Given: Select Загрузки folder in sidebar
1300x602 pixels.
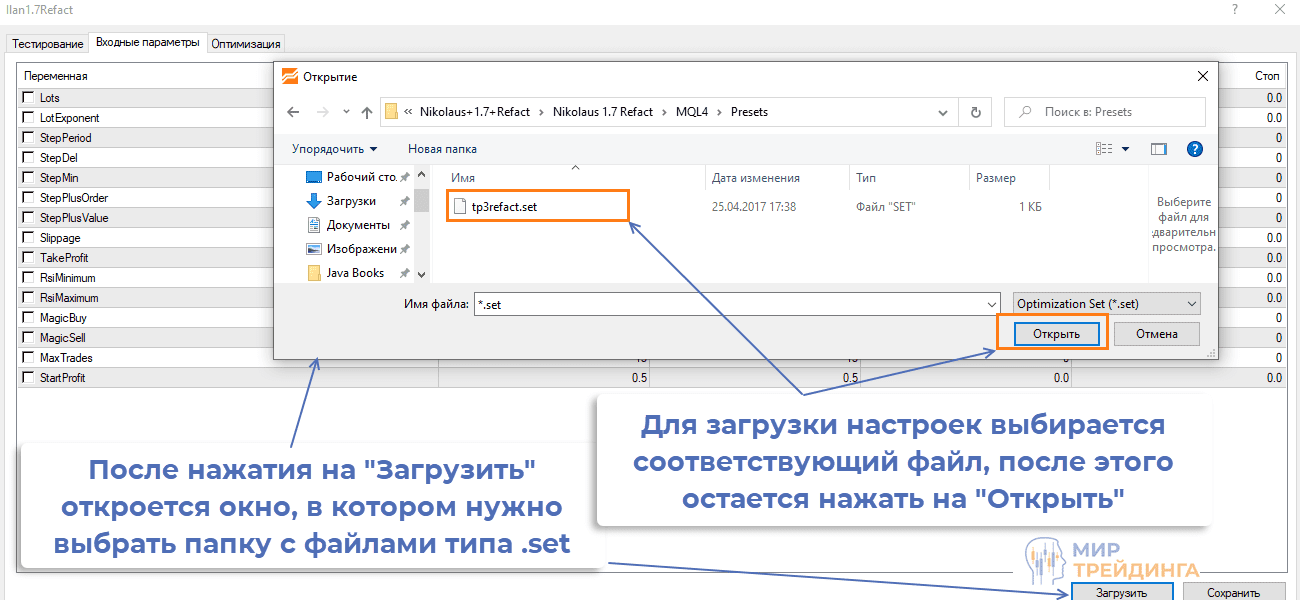Looking at the screenshot, I should coord(350,201).
